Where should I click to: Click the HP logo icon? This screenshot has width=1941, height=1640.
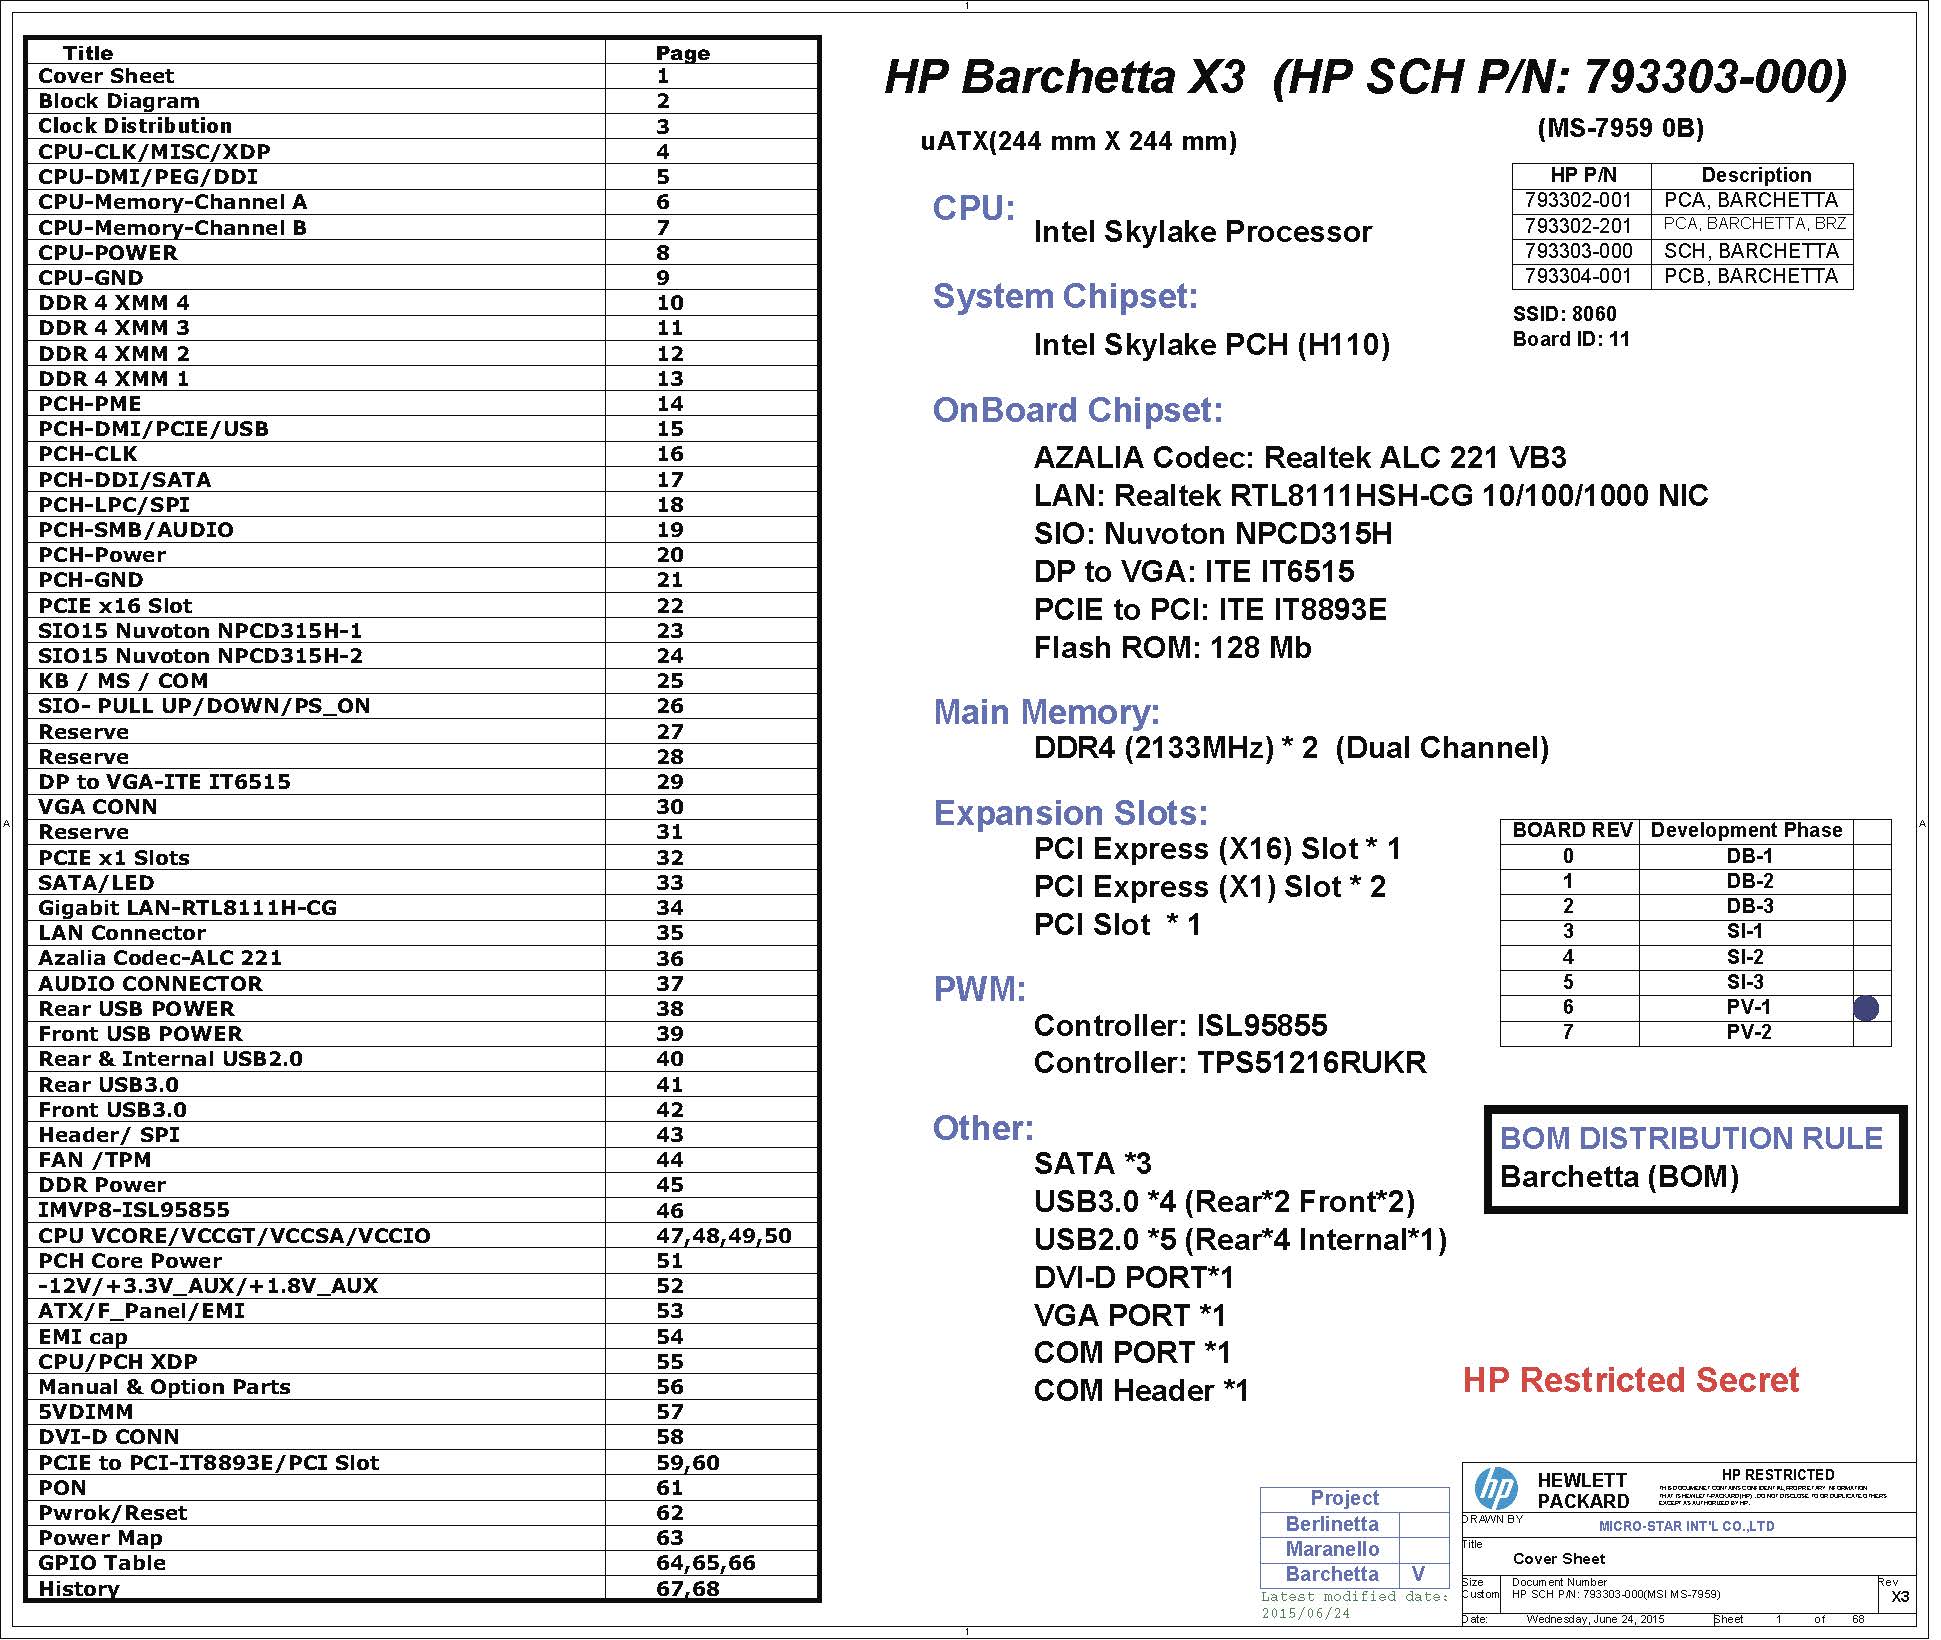(1497, 1490)
